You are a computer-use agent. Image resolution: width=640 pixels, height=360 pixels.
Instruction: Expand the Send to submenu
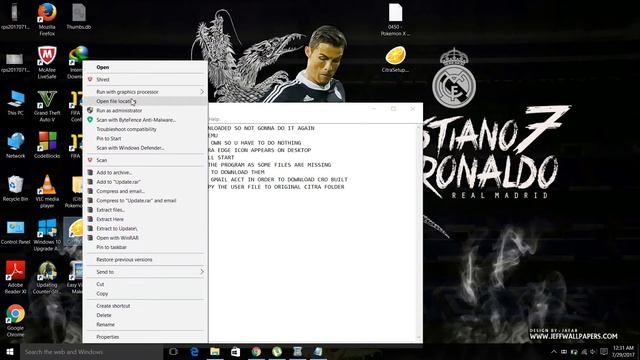pyautogui.click(x=145, y=272)
